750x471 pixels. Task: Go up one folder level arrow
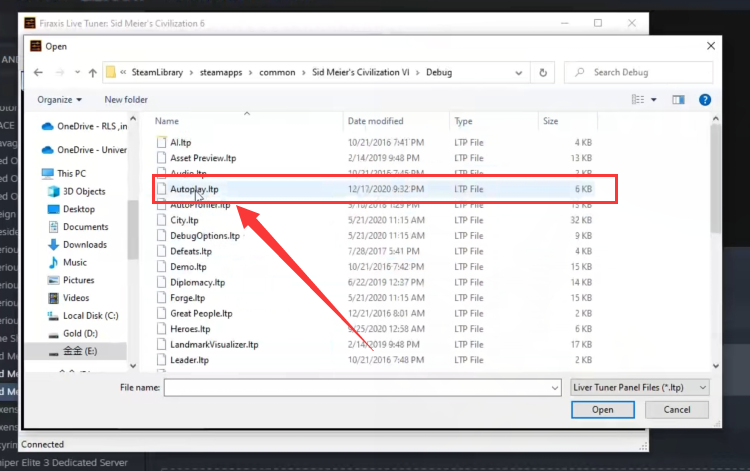tap(92, 73)
